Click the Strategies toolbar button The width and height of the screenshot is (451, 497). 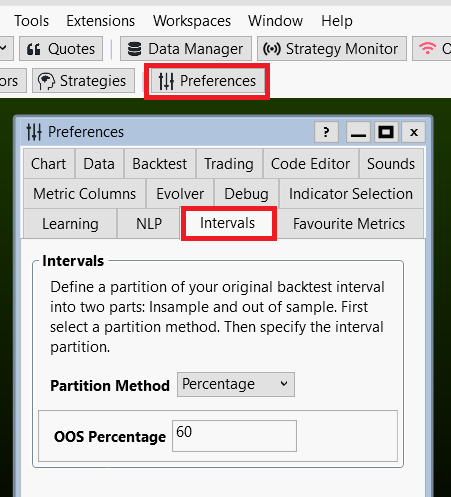pos(83,81)
